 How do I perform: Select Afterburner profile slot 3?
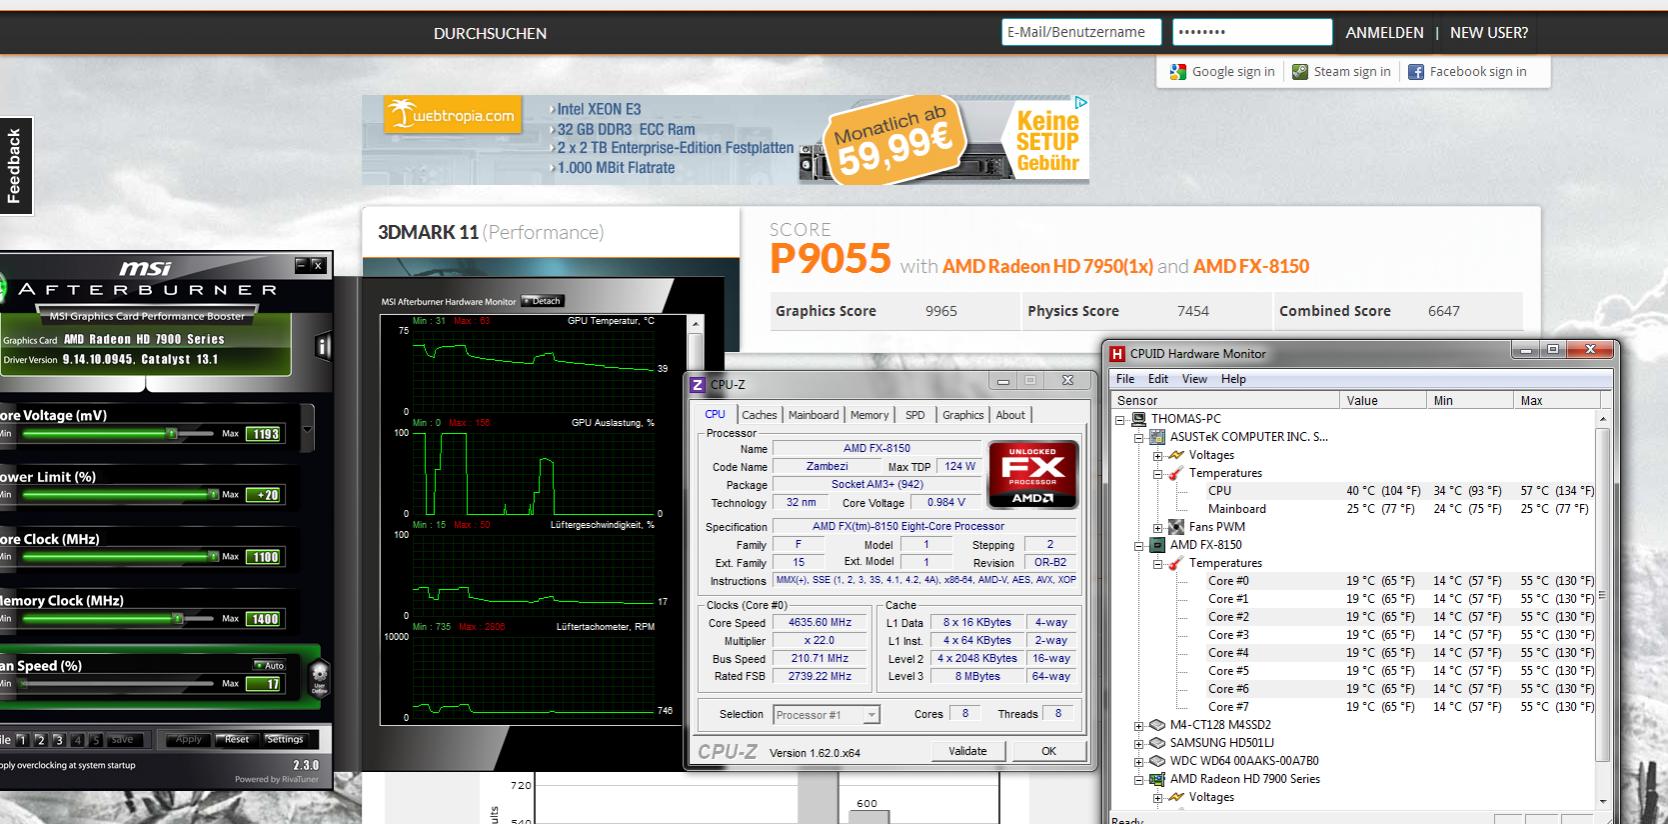pos(59,740)
